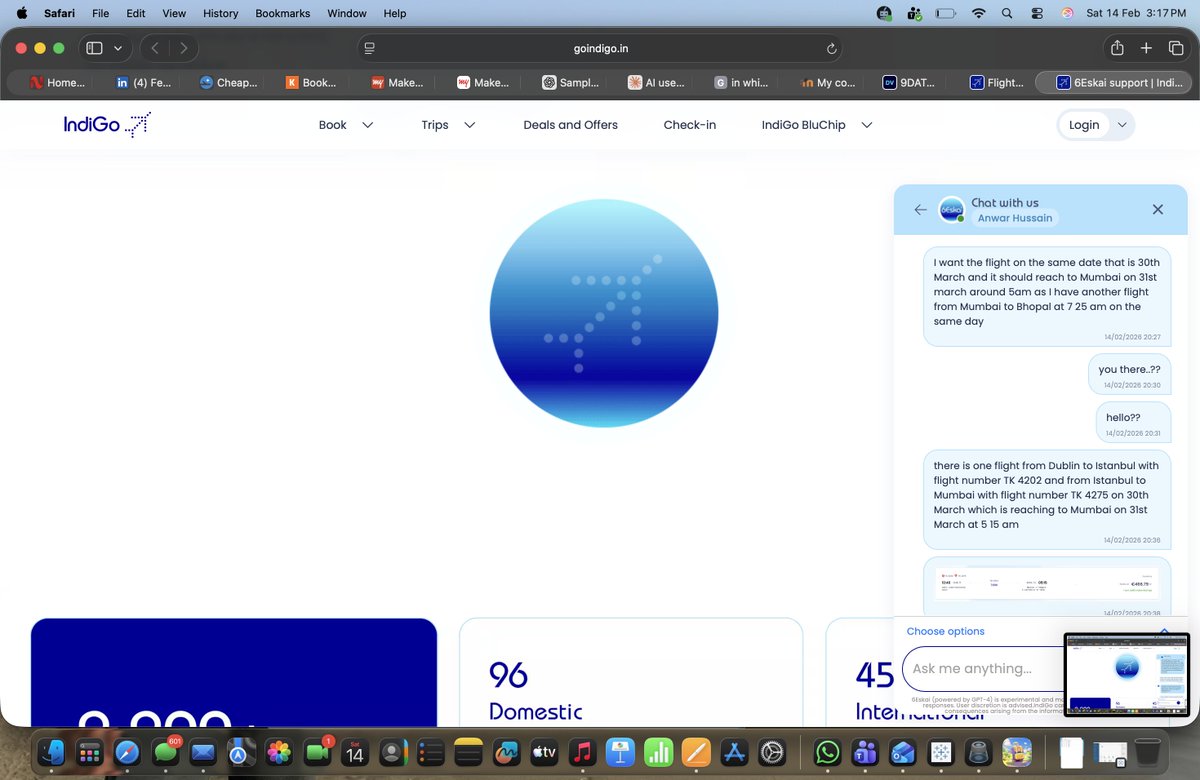Image resolution: width=1200 pixels, height=780 pixels.
Task: Click the Login button
Action: click(x=1084, y=124)
